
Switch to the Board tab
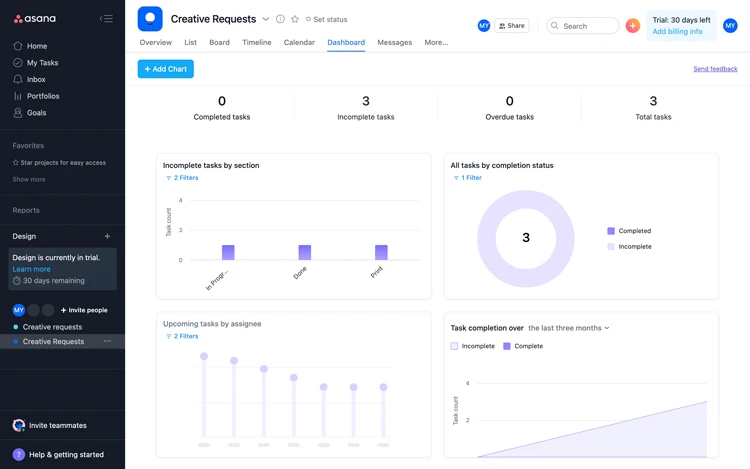[x=219, y=43]
